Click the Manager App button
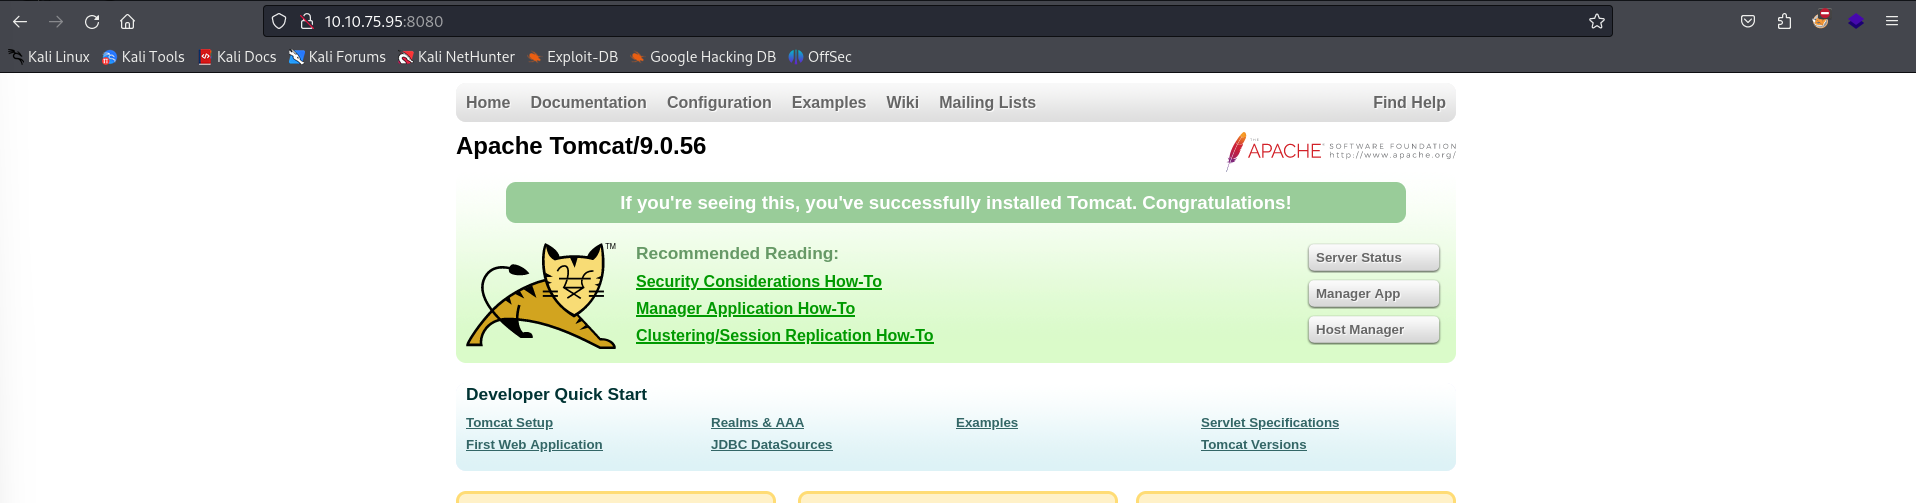The image size is (1916, 503). point(1373,294)
